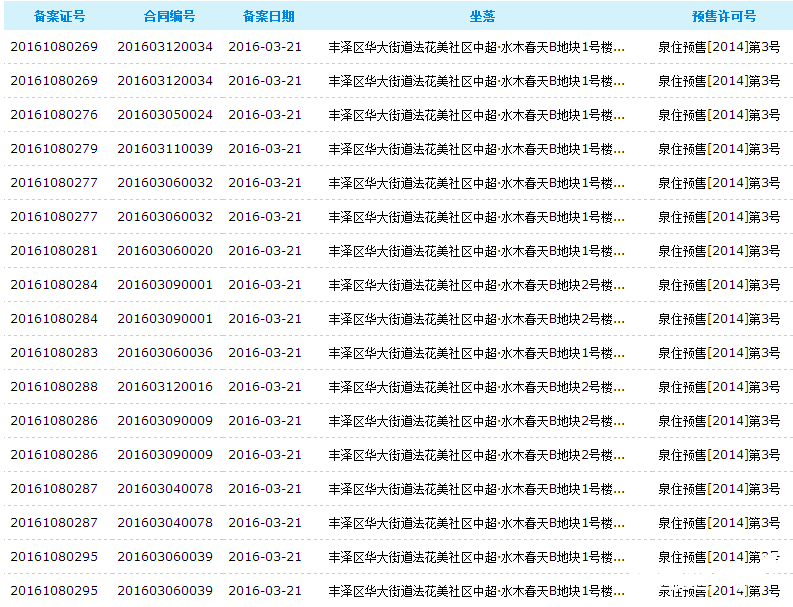Select contract number 201603060020
Image resolution: width=793 pixels, height=607 pixels.
(165, 251)
